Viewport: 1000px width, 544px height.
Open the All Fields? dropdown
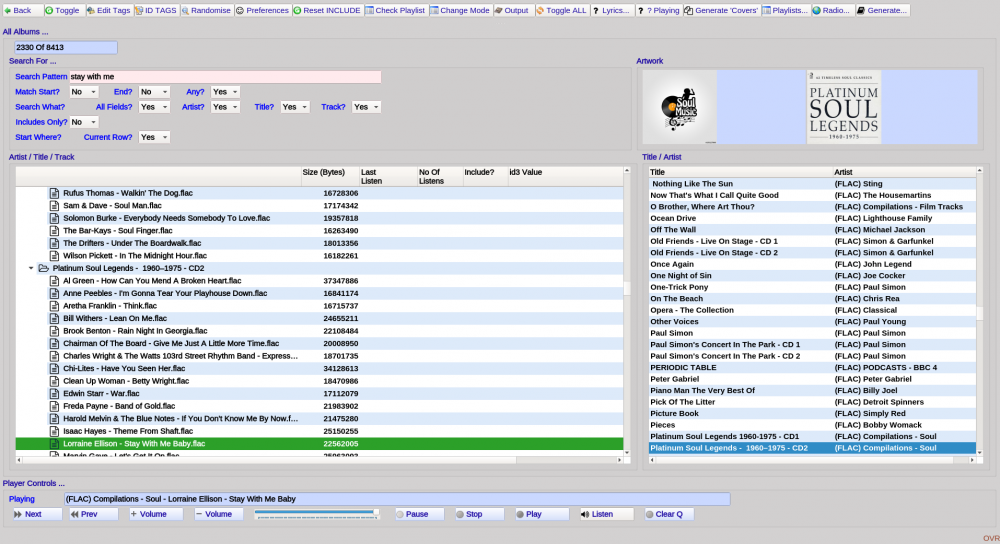click(x=154, y=107)
